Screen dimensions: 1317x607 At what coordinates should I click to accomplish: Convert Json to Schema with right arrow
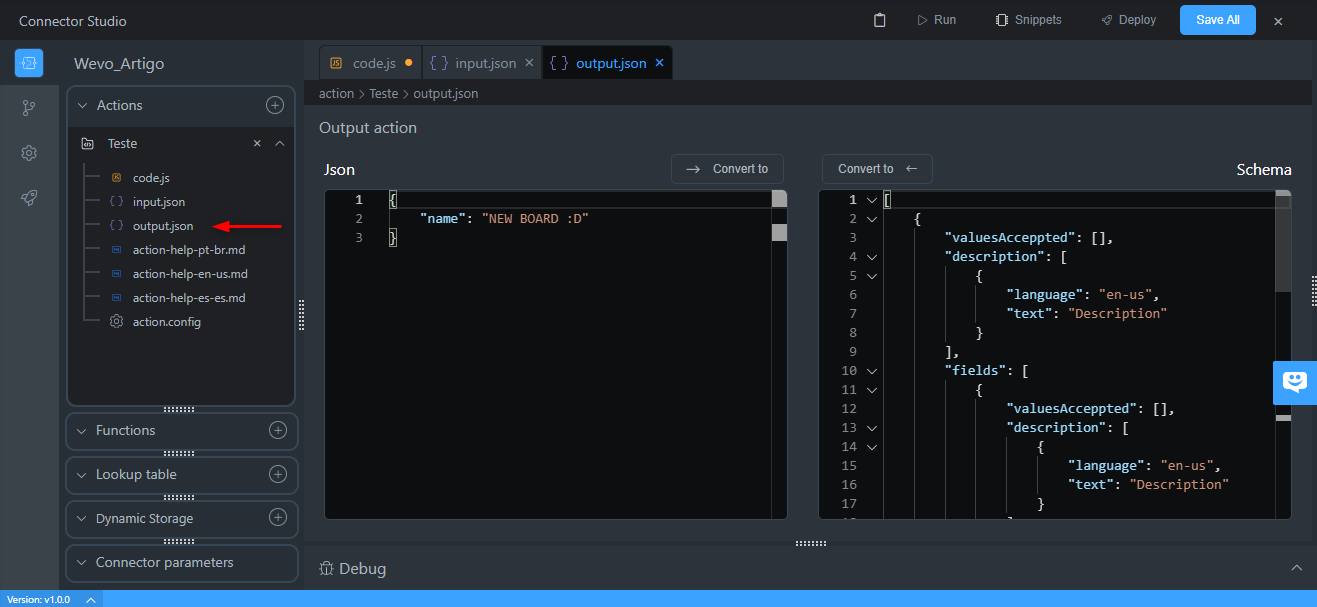pos(727,169)
